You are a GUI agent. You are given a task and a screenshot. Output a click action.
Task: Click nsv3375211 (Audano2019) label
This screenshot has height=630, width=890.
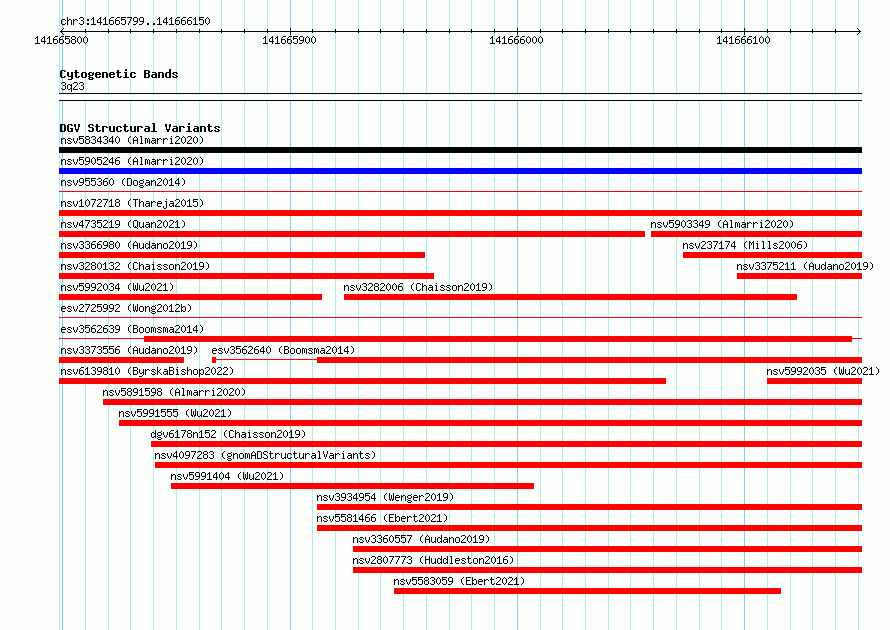pos(805,266)
